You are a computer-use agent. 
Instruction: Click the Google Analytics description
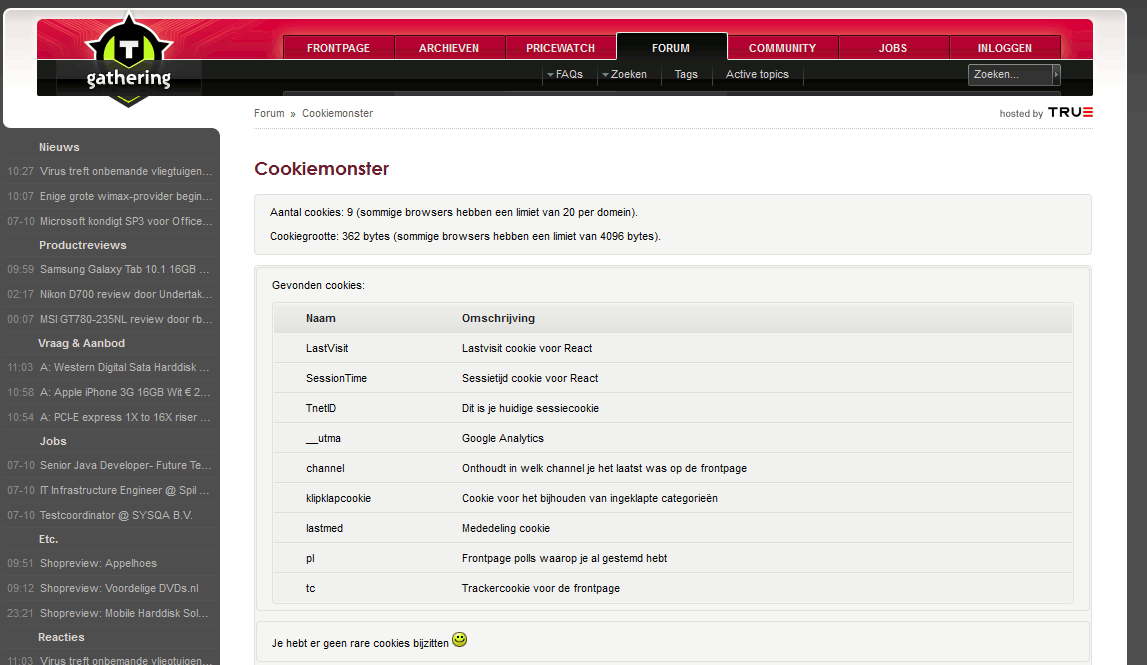[503, 438]
